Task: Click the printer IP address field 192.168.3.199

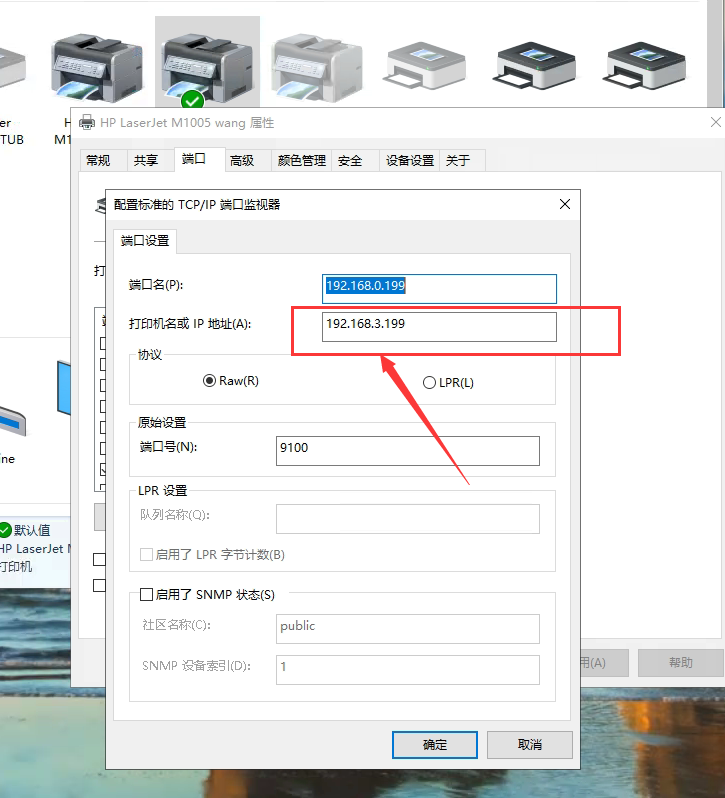Action: click(439, 327)
